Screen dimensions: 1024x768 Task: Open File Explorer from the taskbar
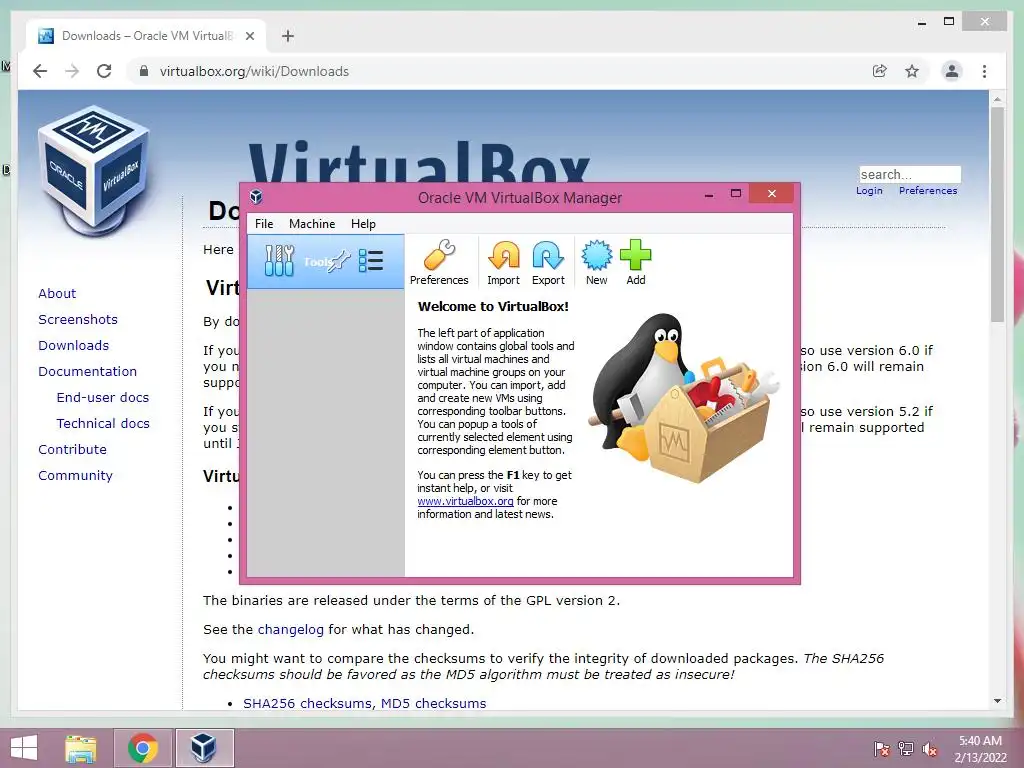point(80,748)
